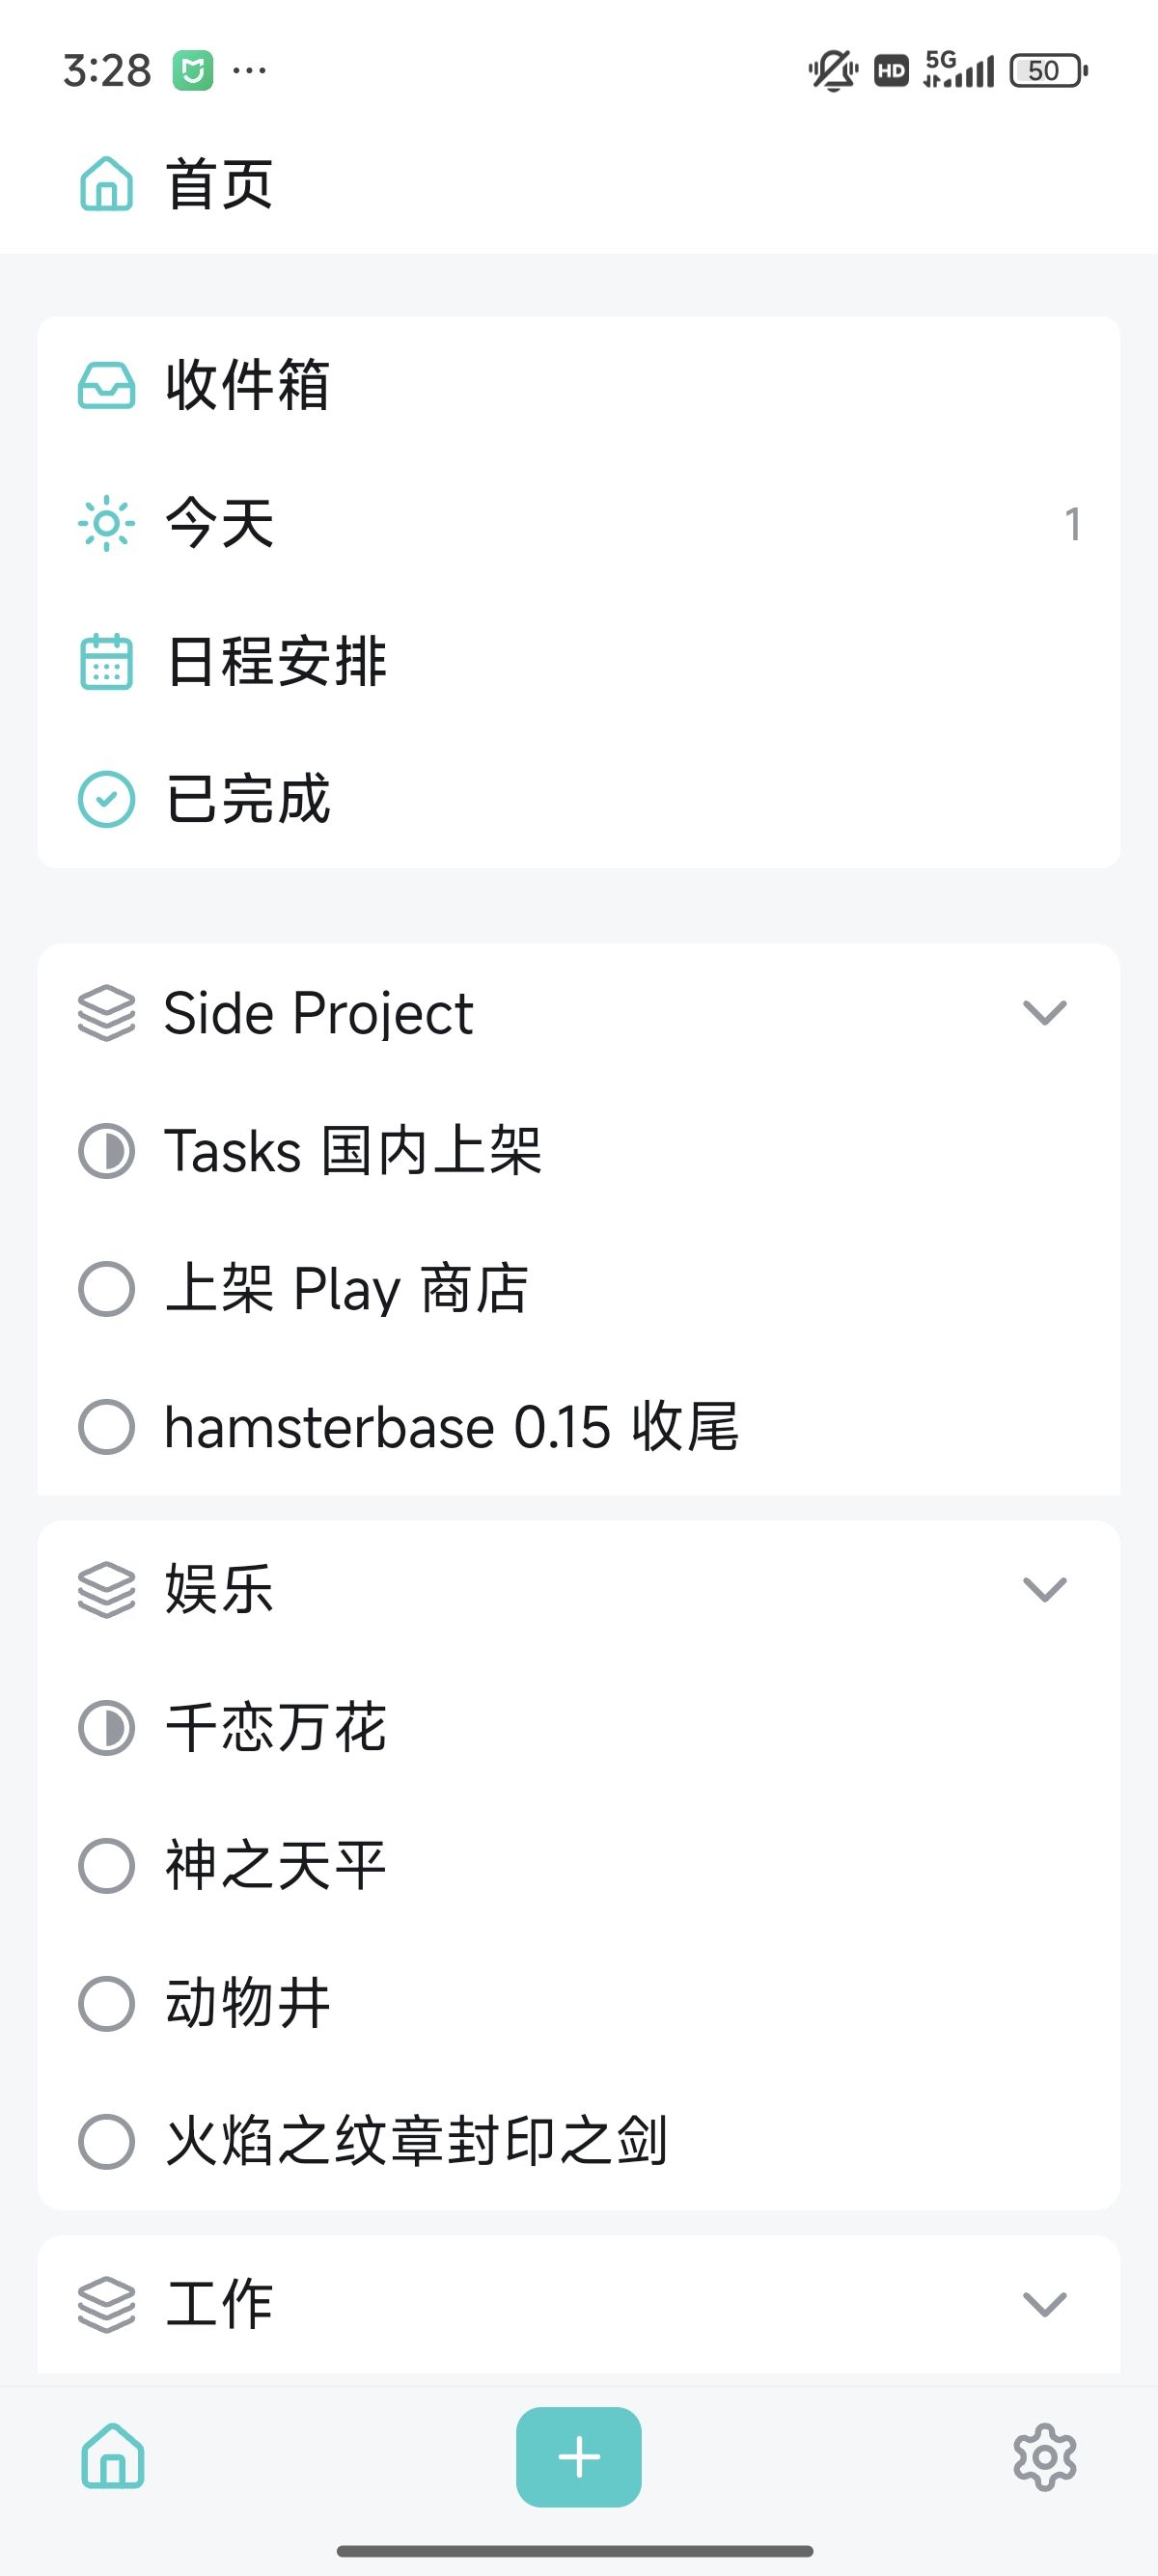The width and height of the screenshot is (1158, 2576).
Task: Open settings via the gear icon
Action: [1044, 2456]
